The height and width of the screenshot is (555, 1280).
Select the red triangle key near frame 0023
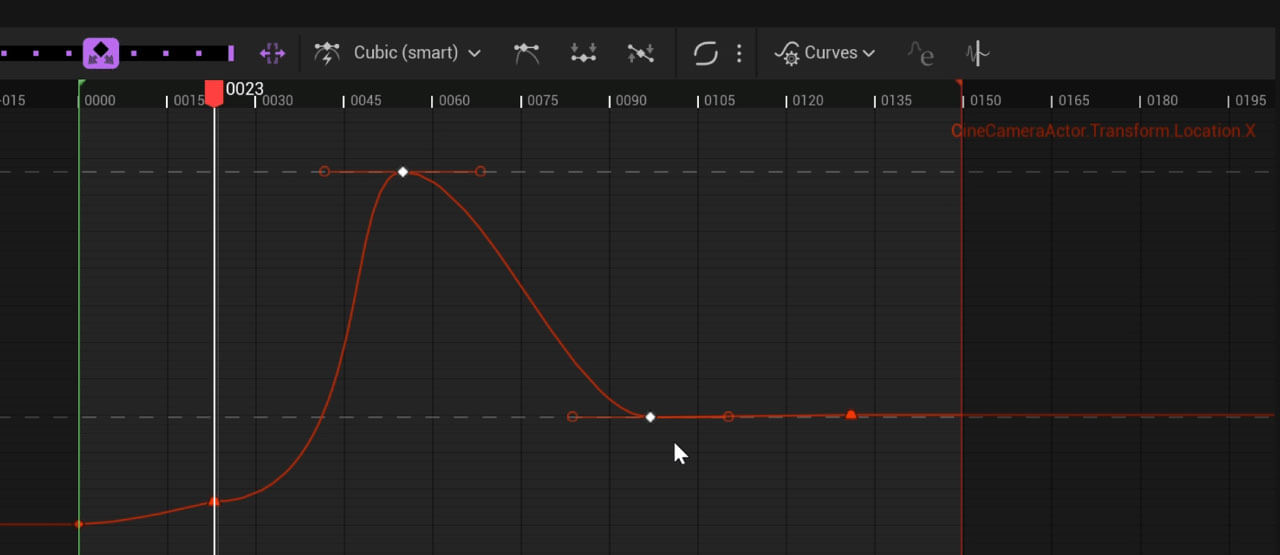coord(214,501)
